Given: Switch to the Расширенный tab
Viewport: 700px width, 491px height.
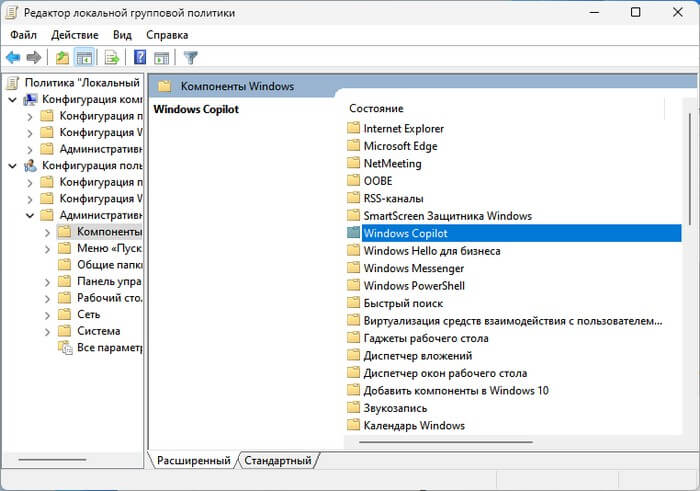Looking at the screenshot, I should pos(193,460).
